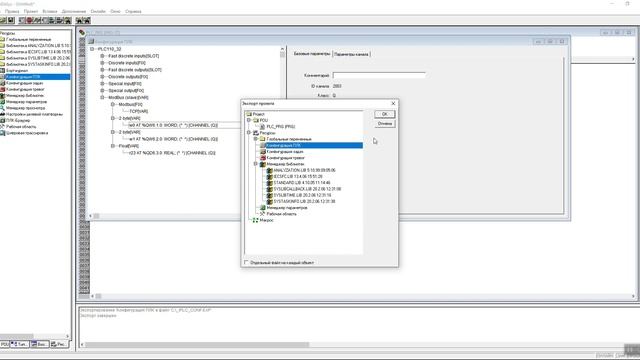Image resolution: width=640 pixels, height=360 pixels.
Task: Expand Fast discrete outputs[SLOT] node
Action: 102,70
